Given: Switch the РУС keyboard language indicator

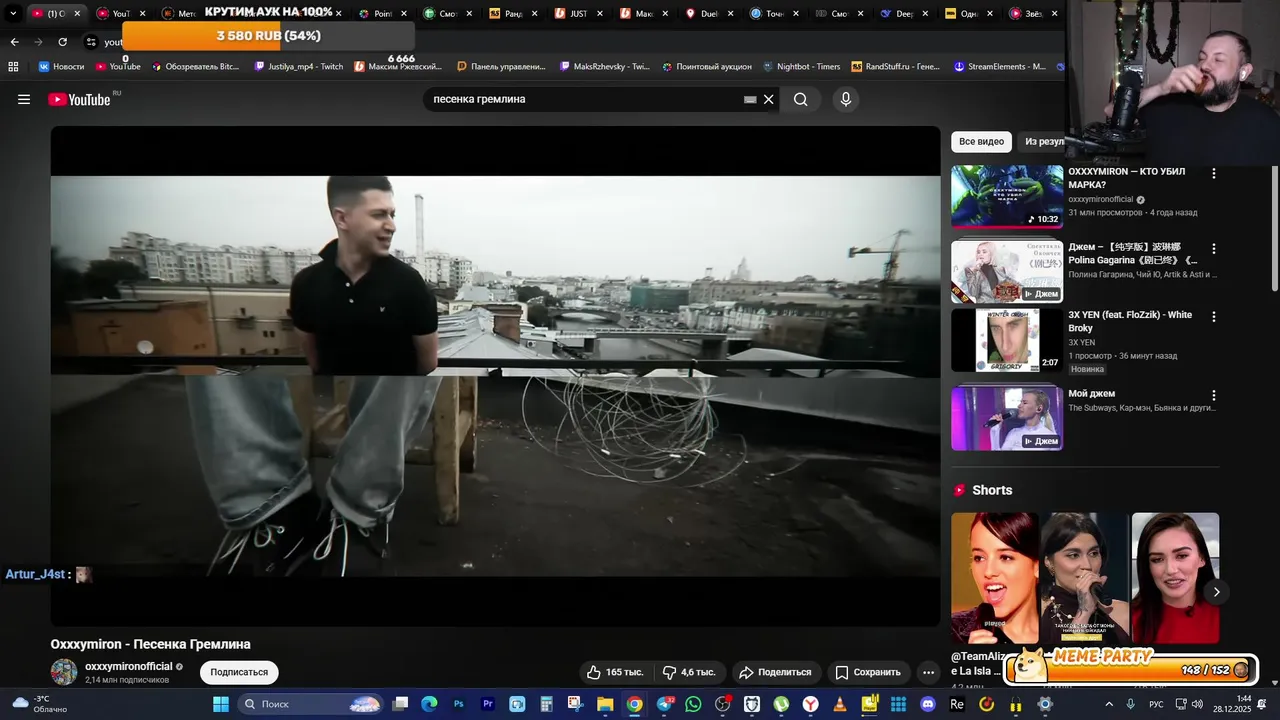Looking at the screenshot, I should [x=1156, y=704].
